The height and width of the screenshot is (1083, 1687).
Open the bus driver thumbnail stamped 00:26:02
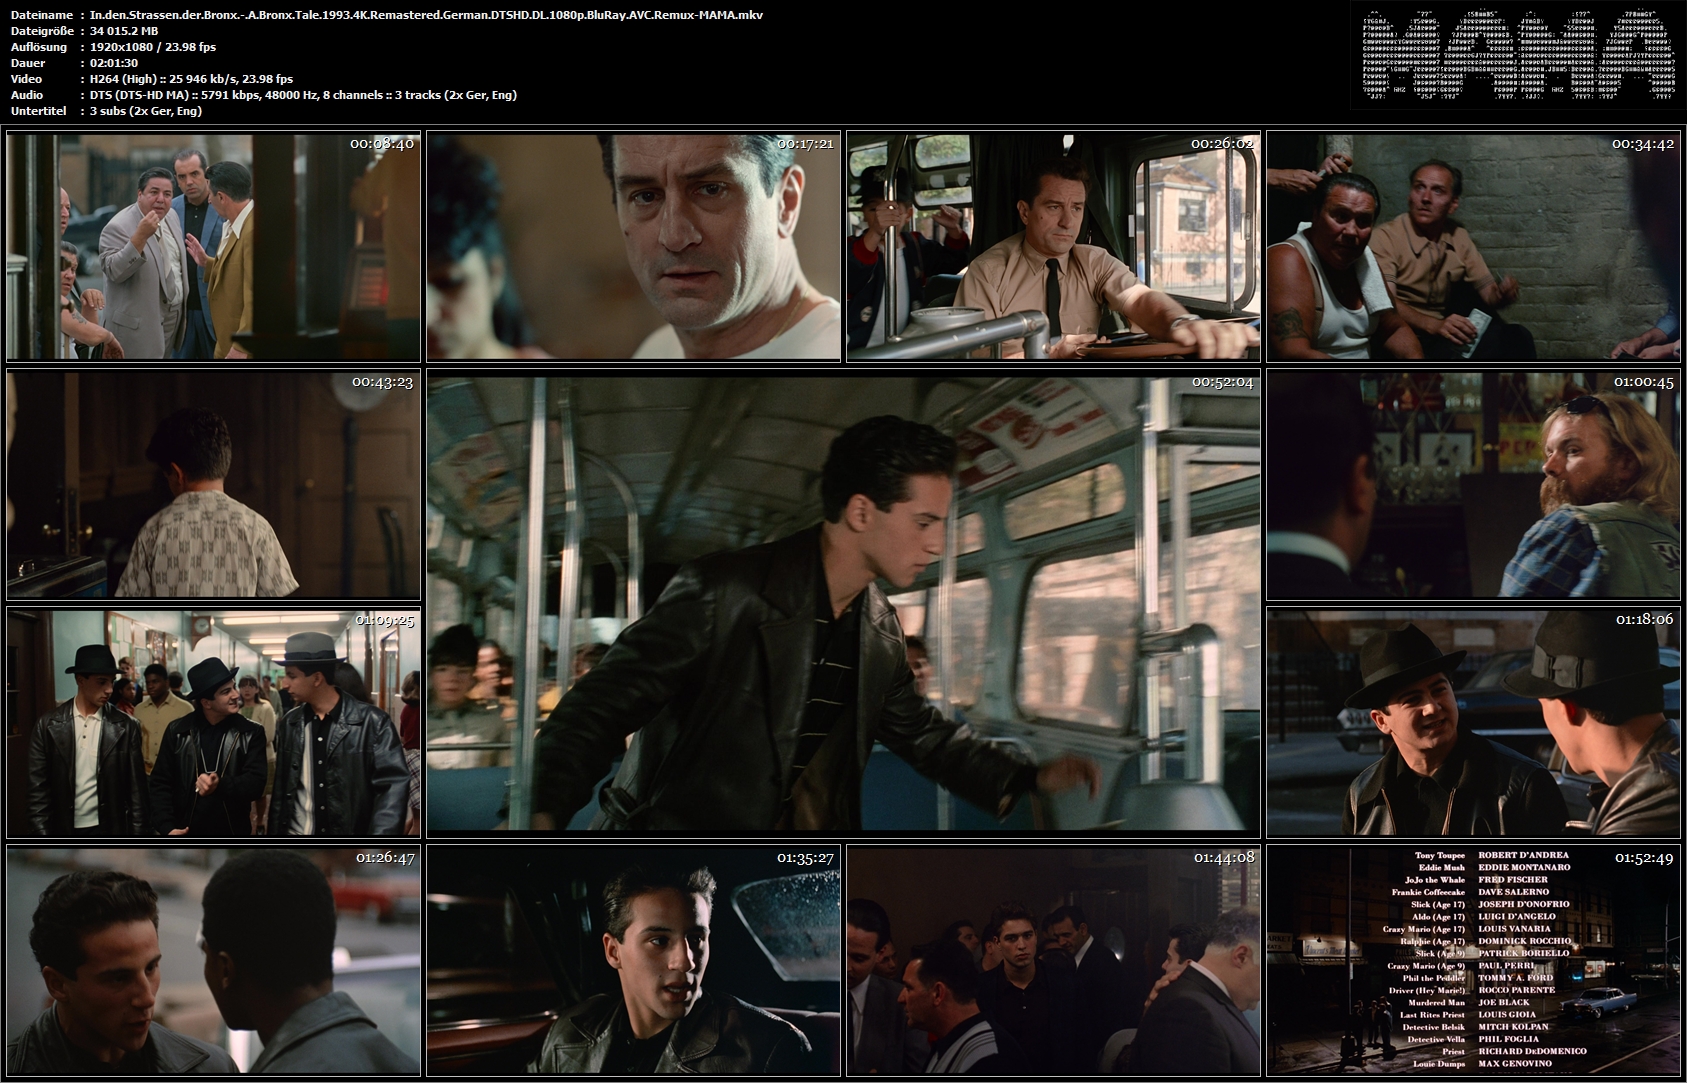coord(1054,246)
